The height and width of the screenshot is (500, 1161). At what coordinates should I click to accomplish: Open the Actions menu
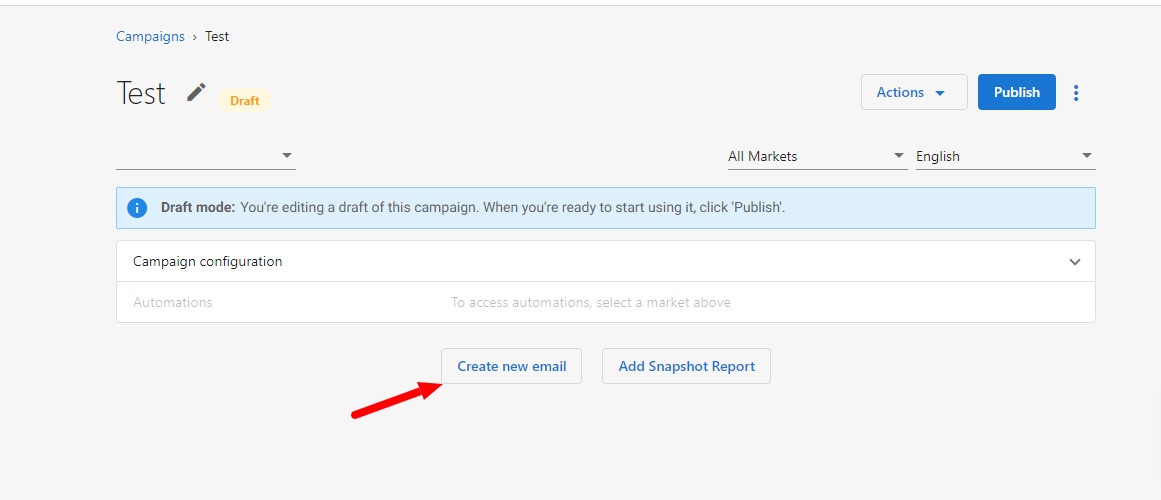(x=914, y=93)
